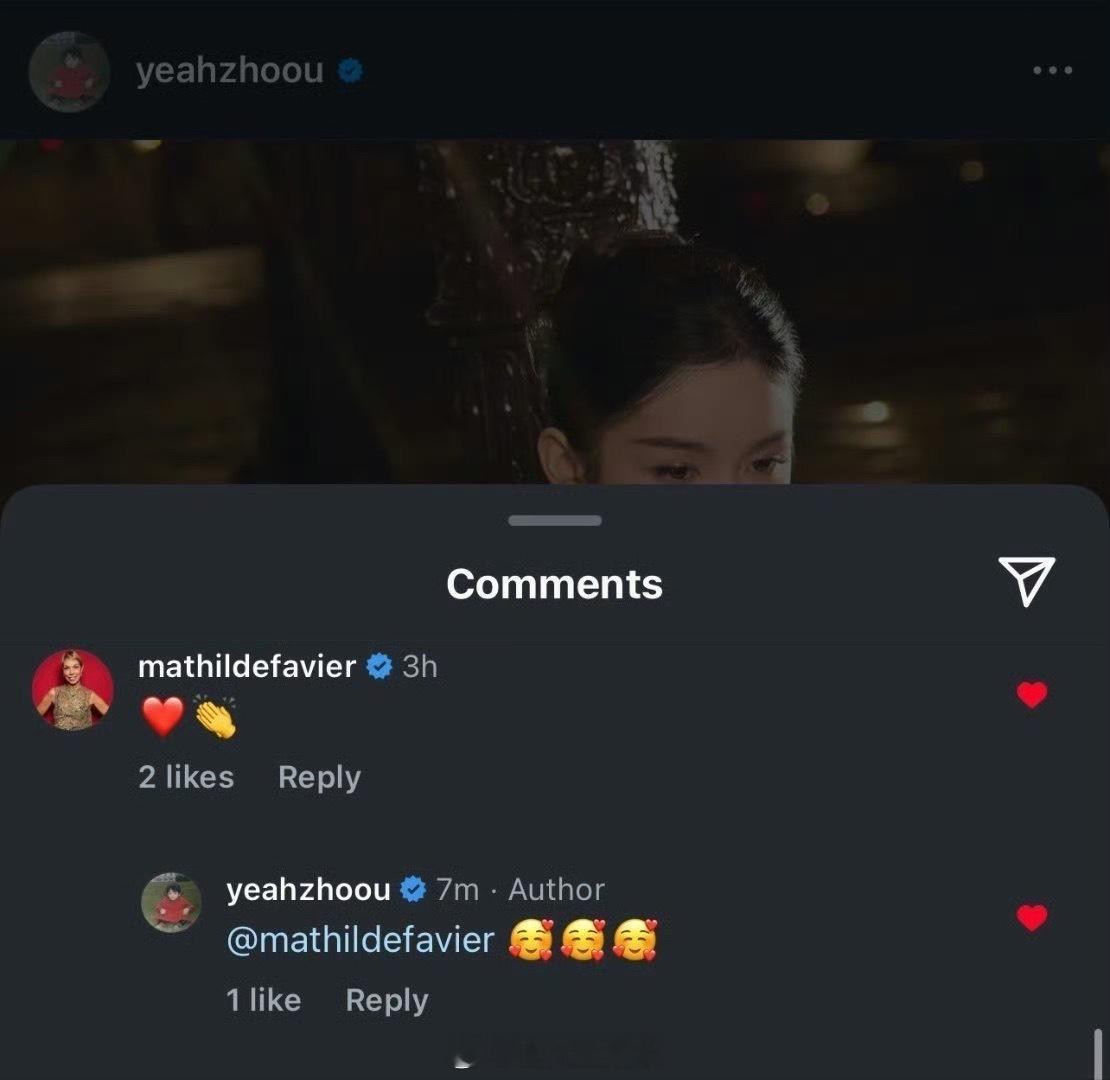This screenshot has width=1110, height=1080.
Task: Toggle the heart on yeahzhoou's reply
Action: point(1031,918)
